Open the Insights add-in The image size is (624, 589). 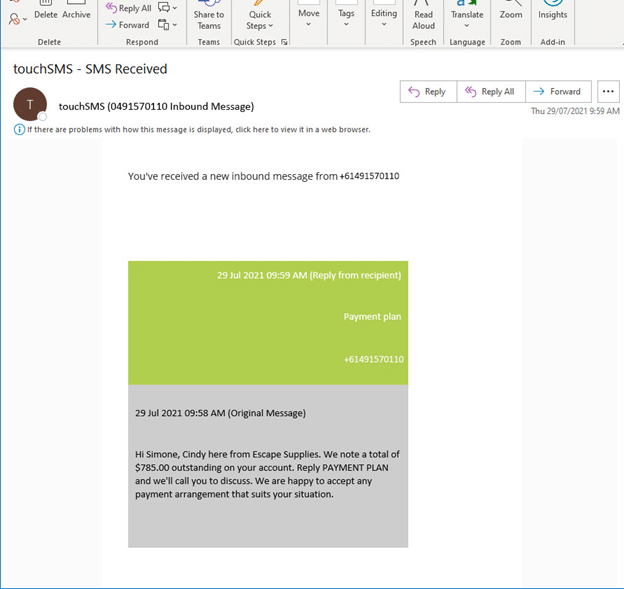click(x=552, y=14)
